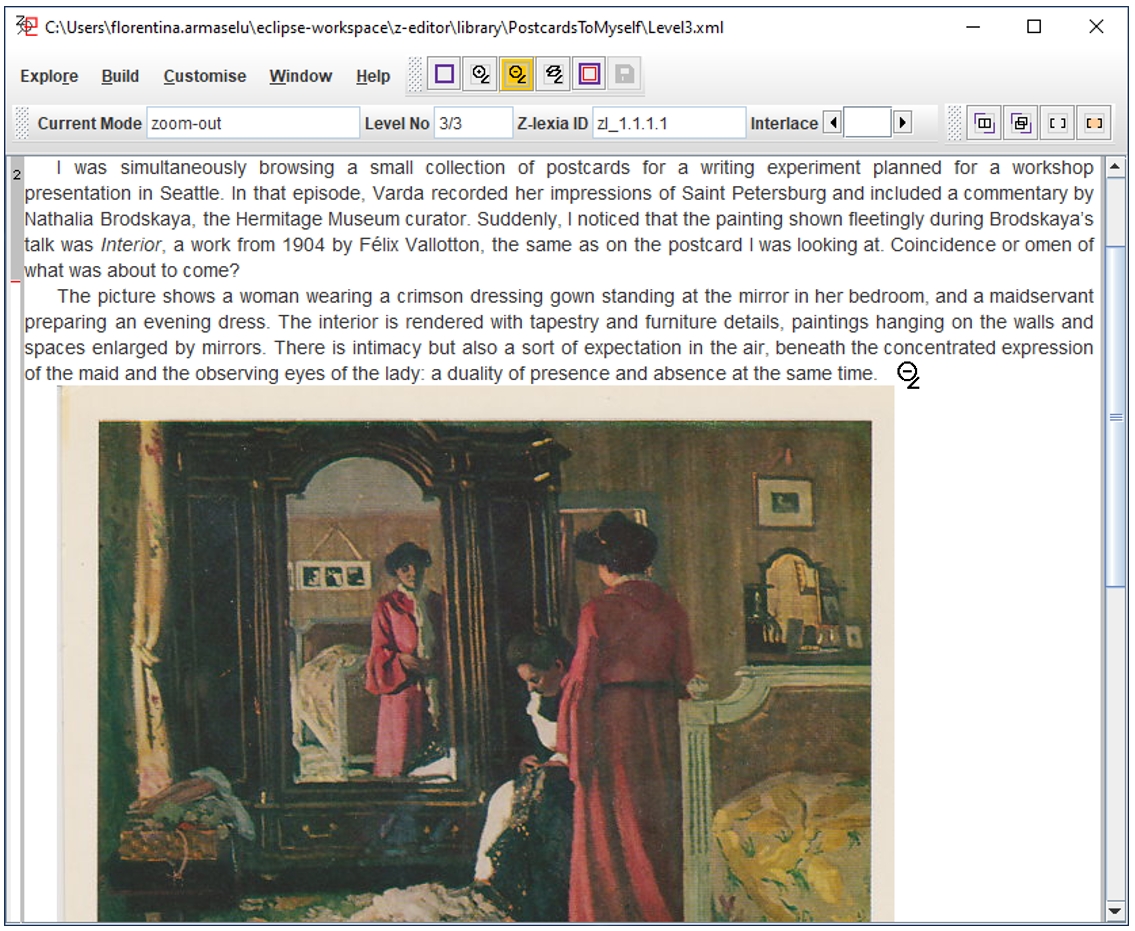Click the Current Mode field showing zoom-out
The width and height of the screenshot is (1135, 931).
point(253,123)
